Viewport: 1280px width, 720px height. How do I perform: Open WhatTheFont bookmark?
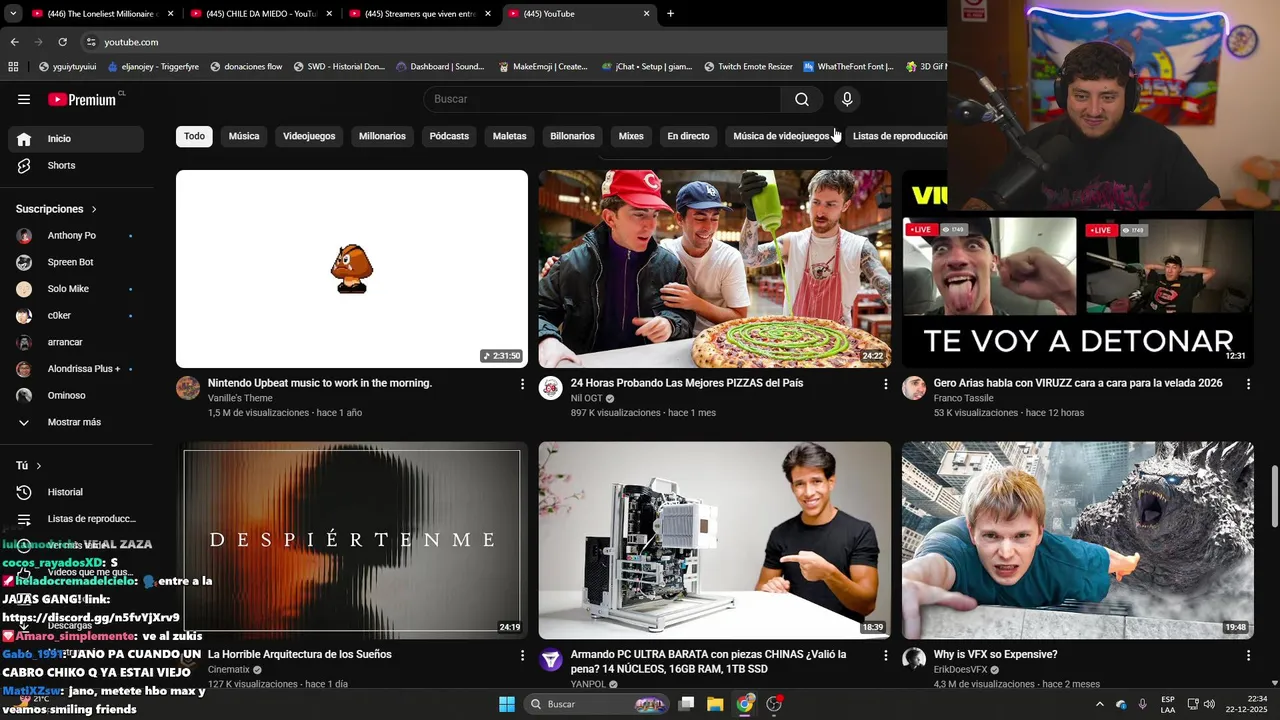[848, 67]
